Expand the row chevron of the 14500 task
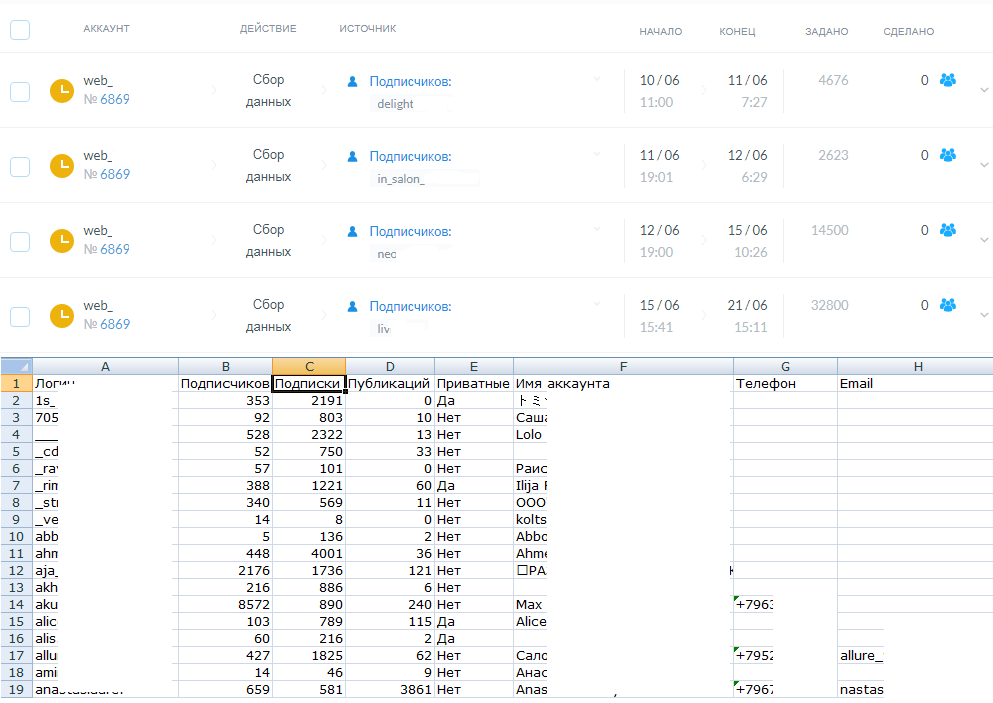This screenshot has width=993, height=703. (x=984, y=239)
